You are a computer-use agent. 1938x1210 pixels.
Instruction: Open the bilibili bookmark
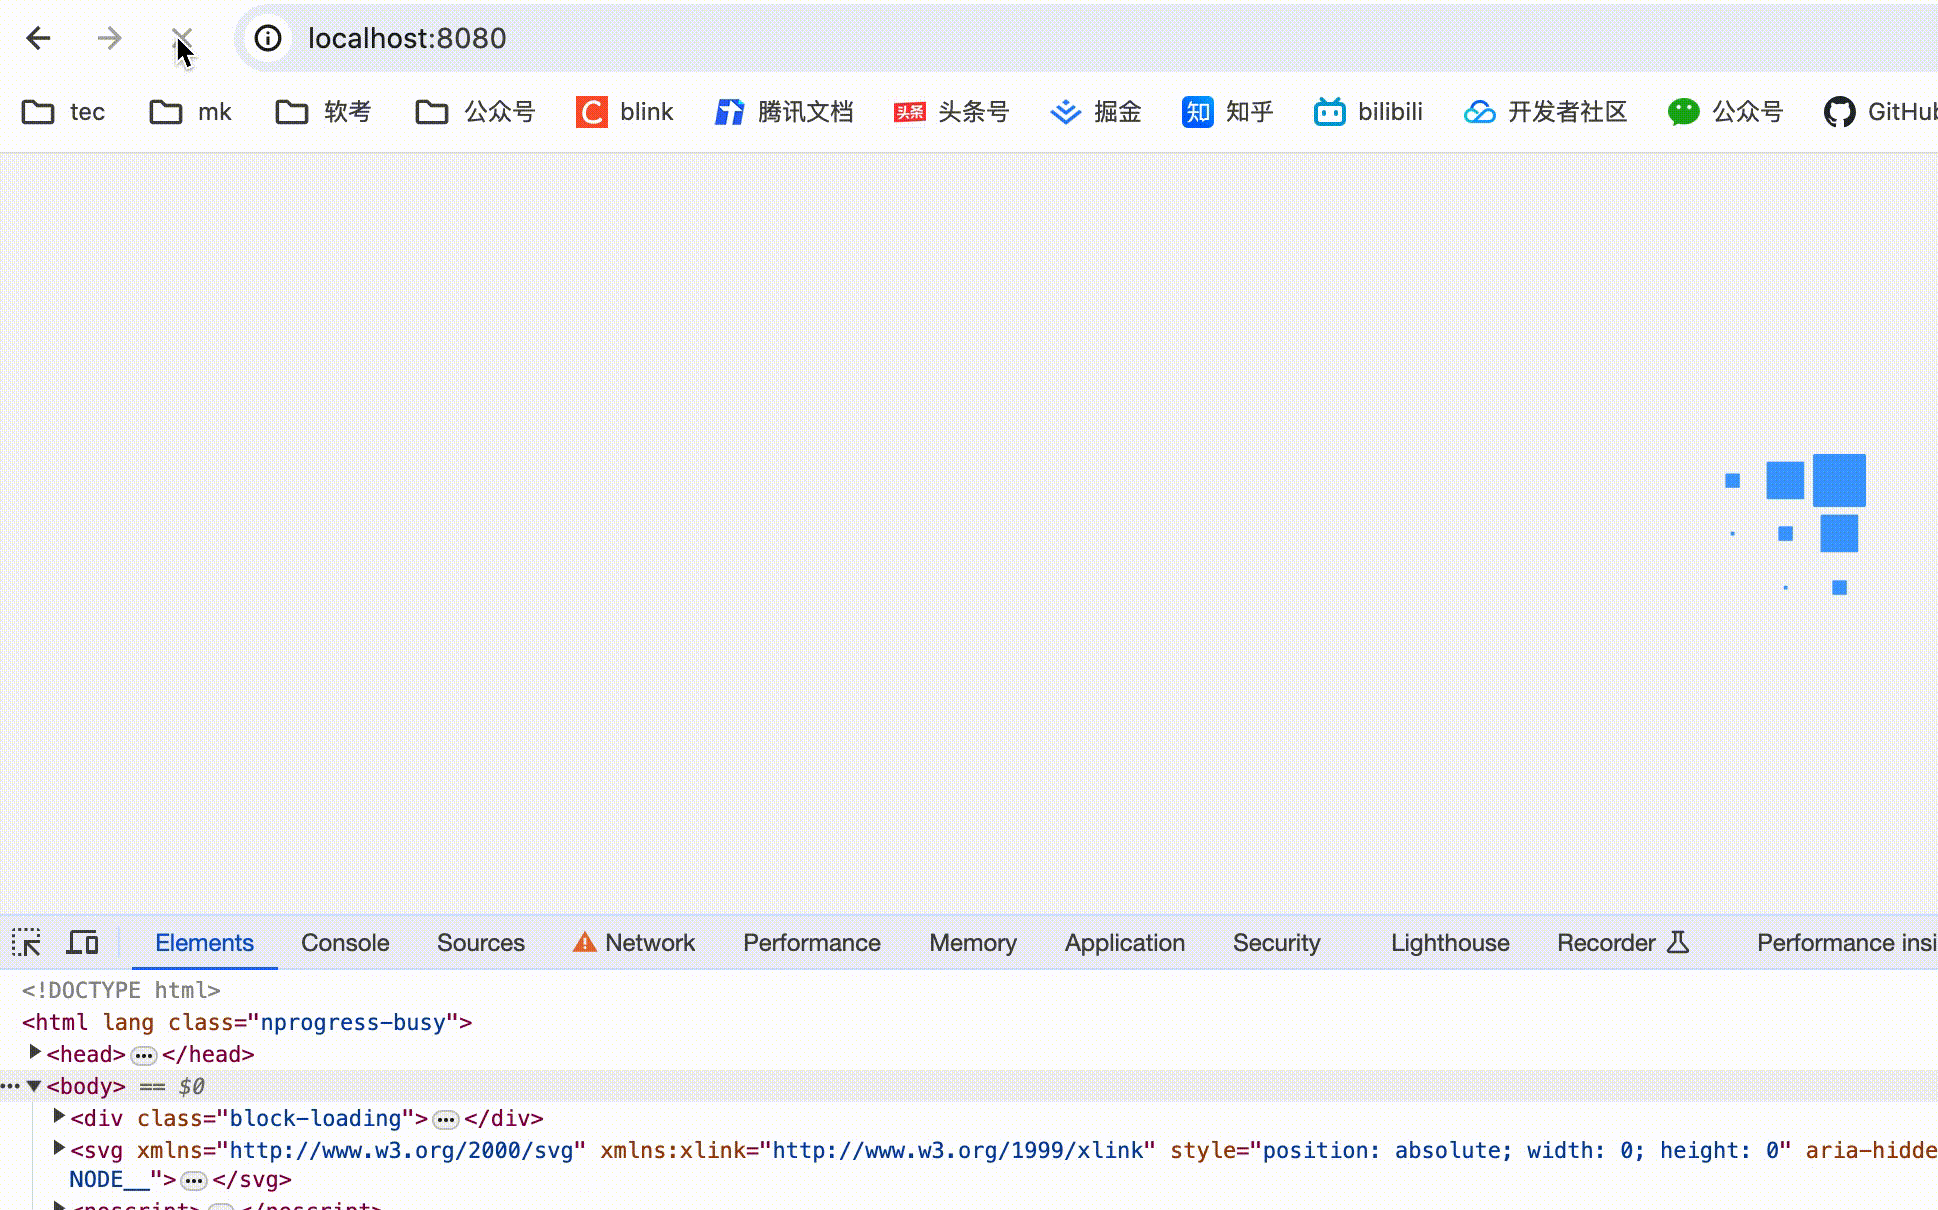click(1367, 112)
